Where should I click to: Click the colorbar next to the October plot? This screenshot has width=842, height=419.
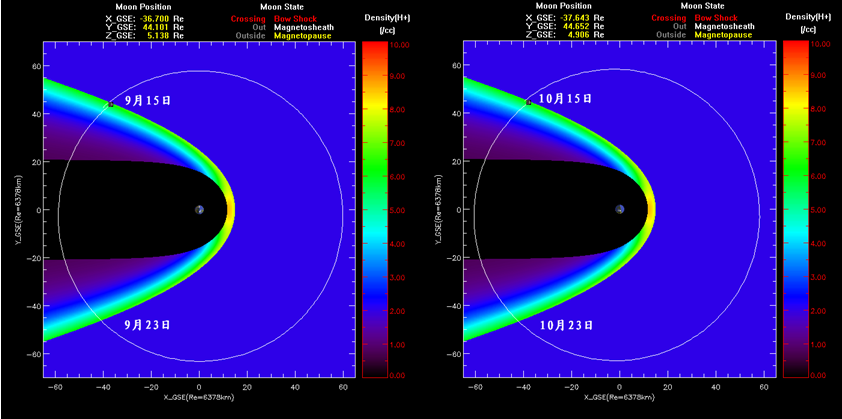pos(796,209)
